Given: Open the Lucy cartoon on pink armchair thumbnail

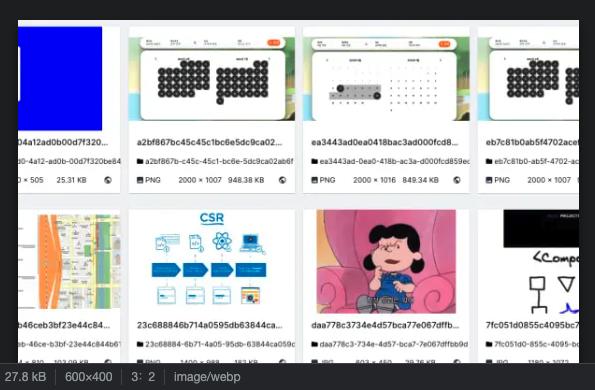Looking at the screenshot, I should point(386,261).
